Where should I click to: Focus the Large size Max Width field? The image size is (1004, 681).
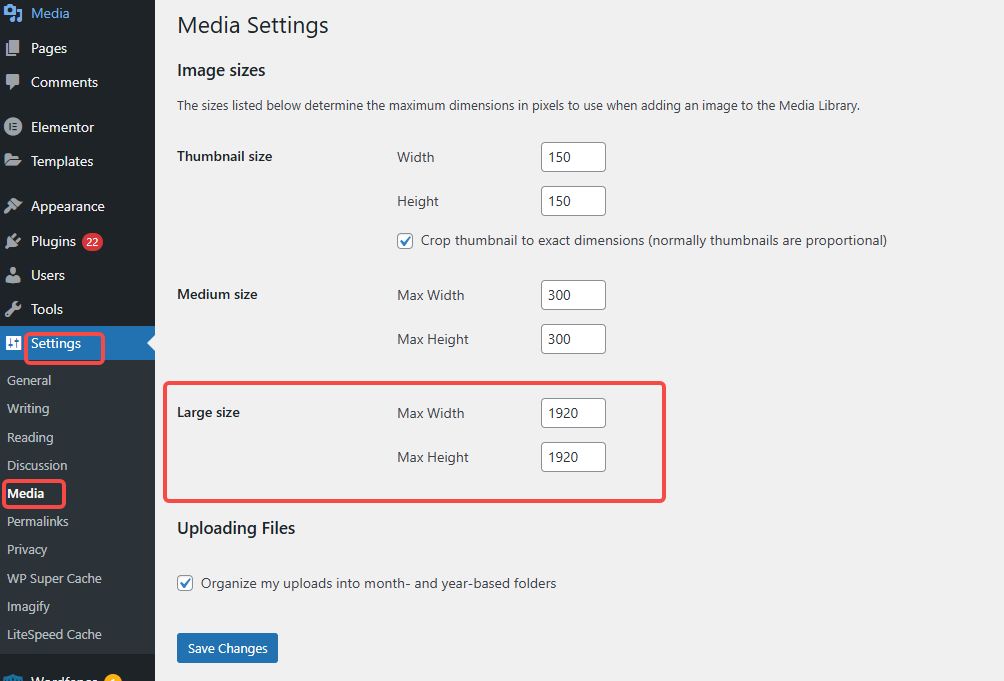click(x=573, y=413)
